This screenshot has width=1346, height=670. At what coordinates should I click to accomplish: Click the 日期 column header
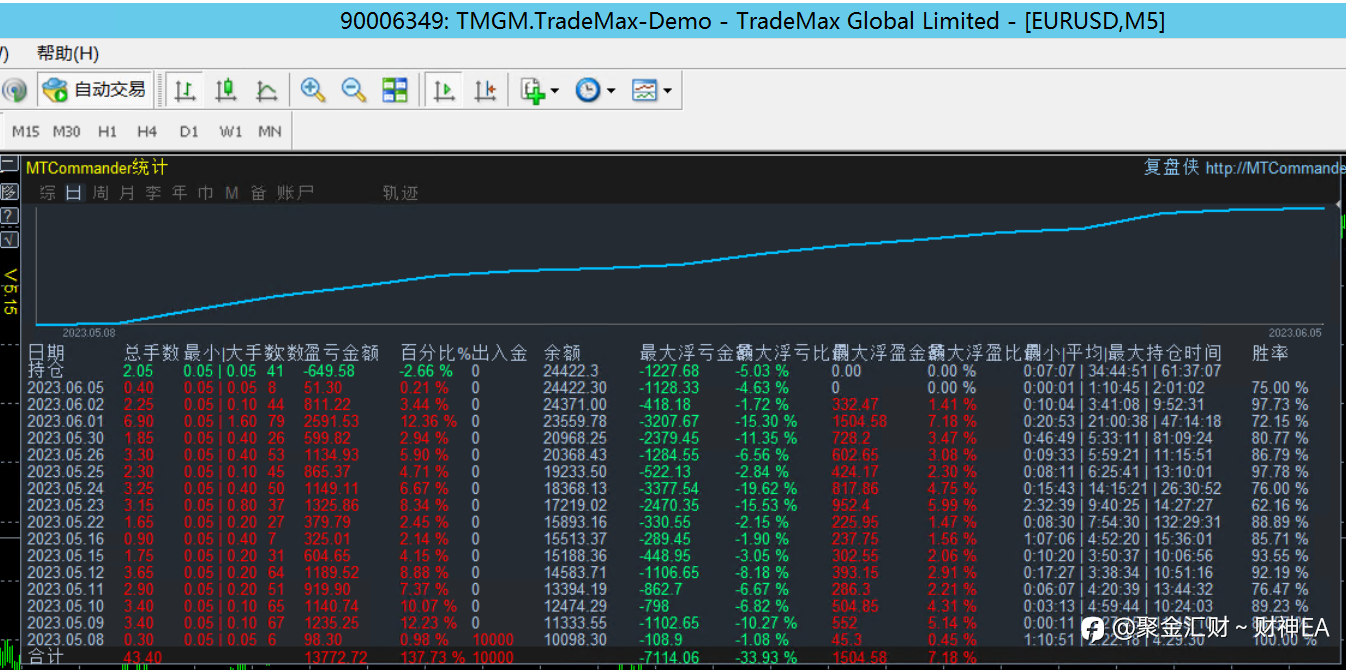coord(46,353)
